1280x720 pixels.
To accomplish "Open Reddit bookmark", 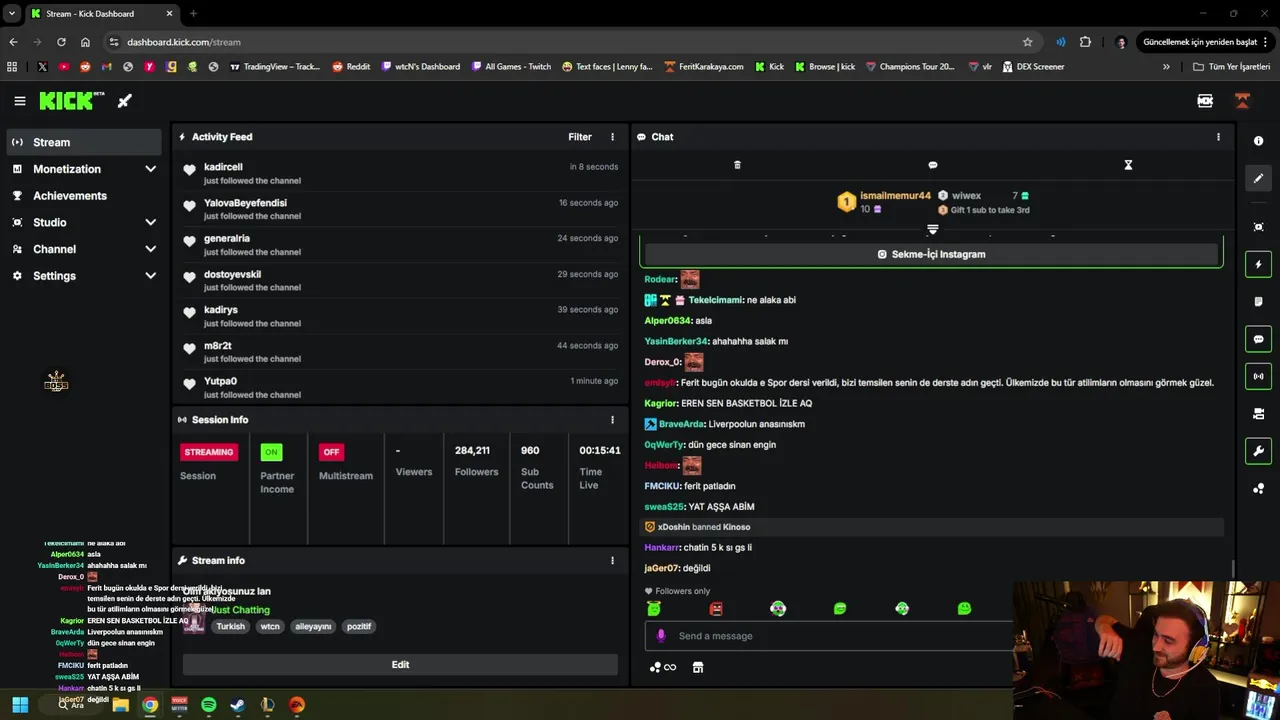I will click(x=351, y=67).
